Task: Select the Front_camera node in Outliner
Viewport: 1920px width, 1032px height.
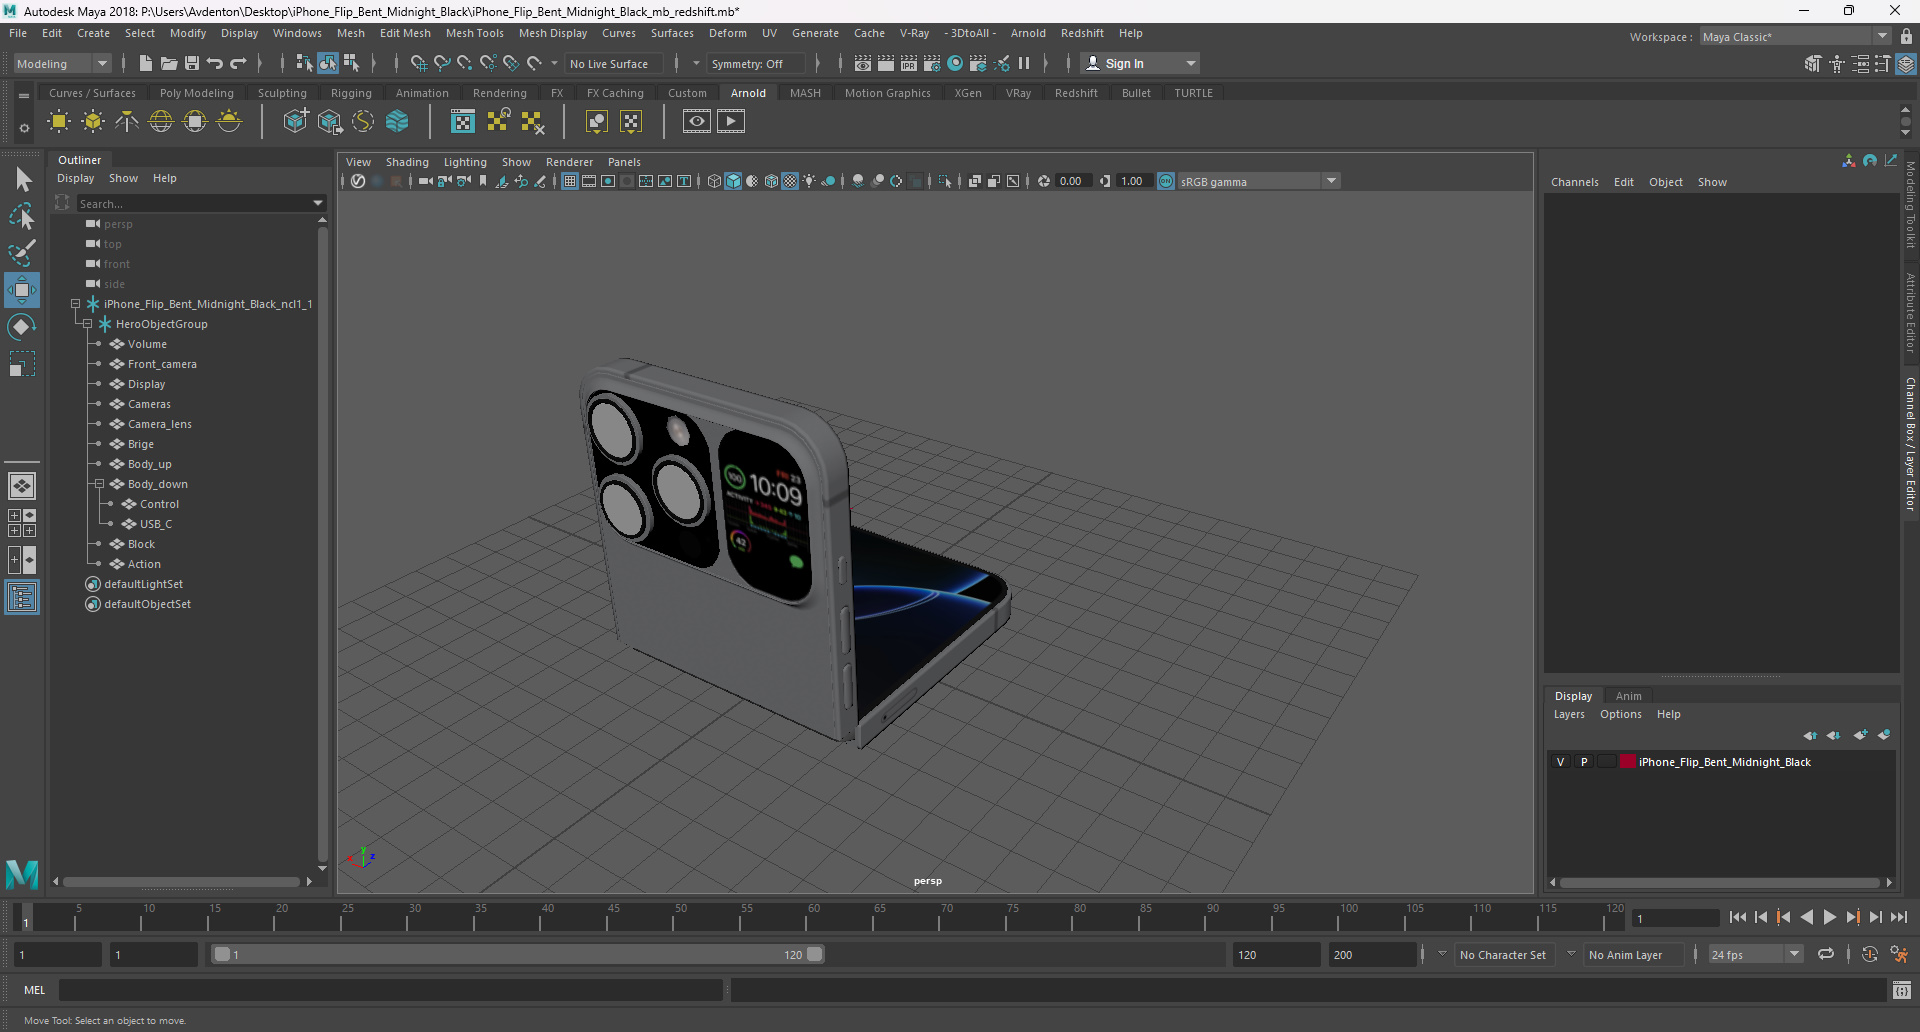Action: click(x=162, y=364)
